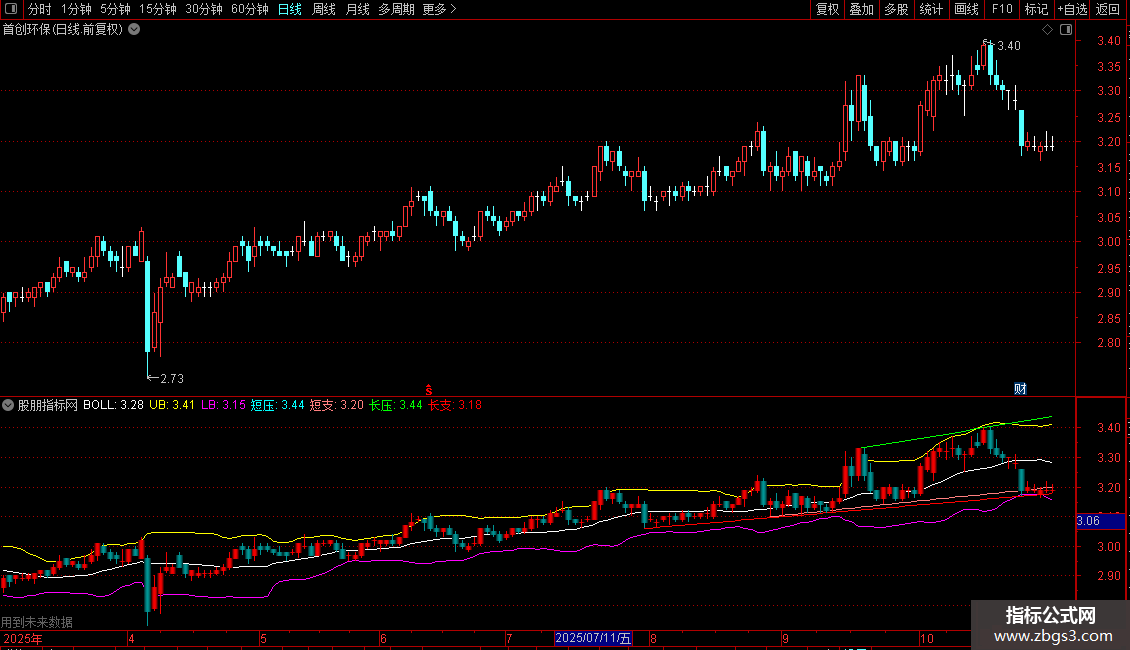The width and height of the screenshot is (1130, 650).
Task: Open the 复权 adjustment menu
Action: click(x=827, y=9)
